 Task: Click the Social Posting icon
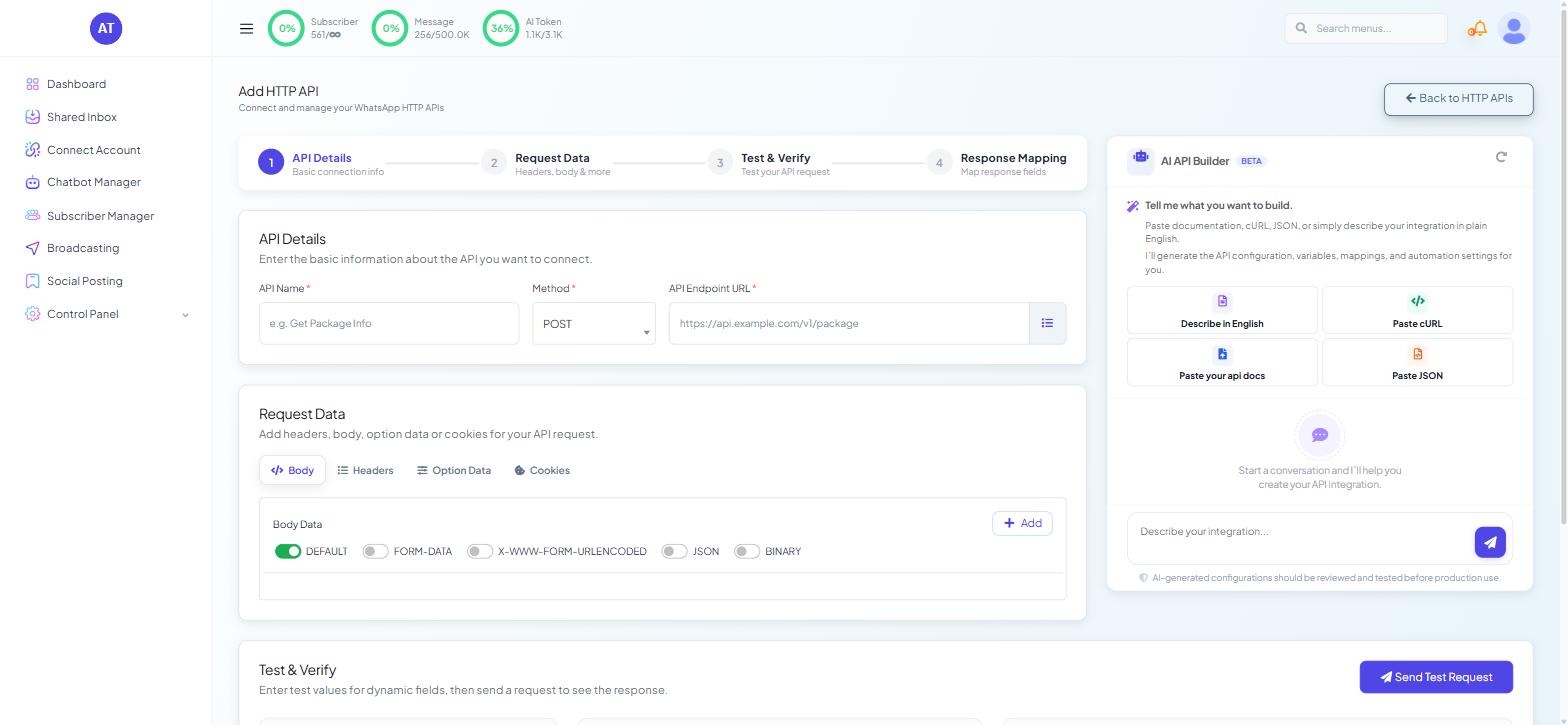pyautogui.click(x=32, y=281)
